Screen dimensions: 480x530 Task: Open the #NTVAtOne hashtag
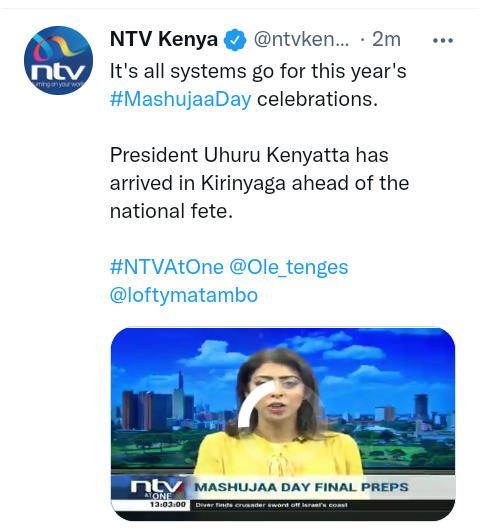pyautogui.click(x=167, y=267)
